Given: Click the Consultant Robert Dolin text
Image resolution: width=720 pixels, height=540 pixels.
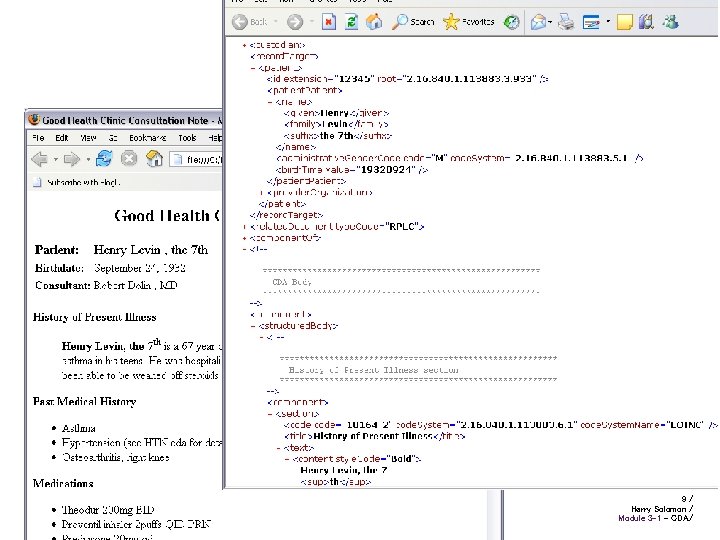Looking at the screenshot, I should pos(107,285).
